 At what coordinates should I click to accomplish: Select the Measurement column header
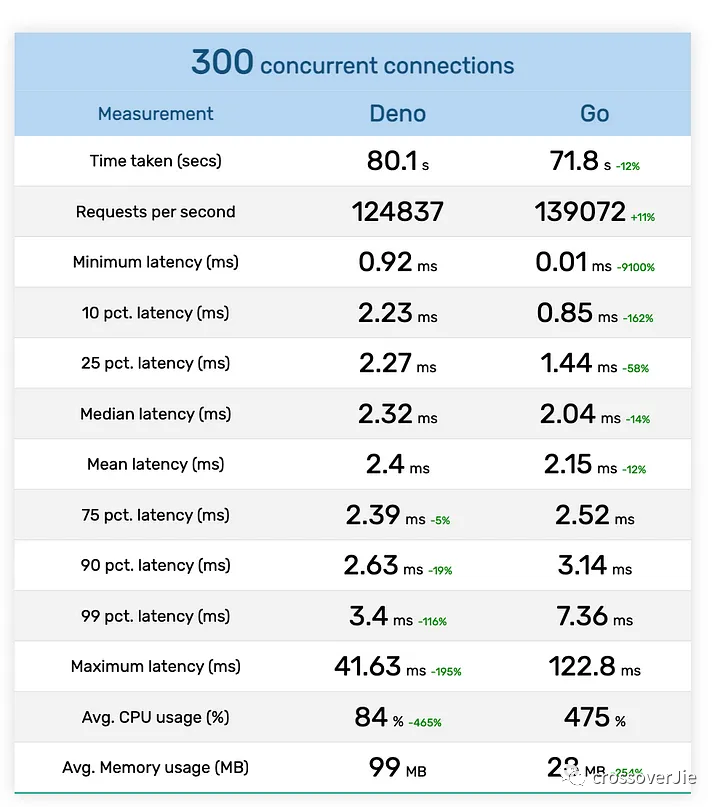coord(155,114)
